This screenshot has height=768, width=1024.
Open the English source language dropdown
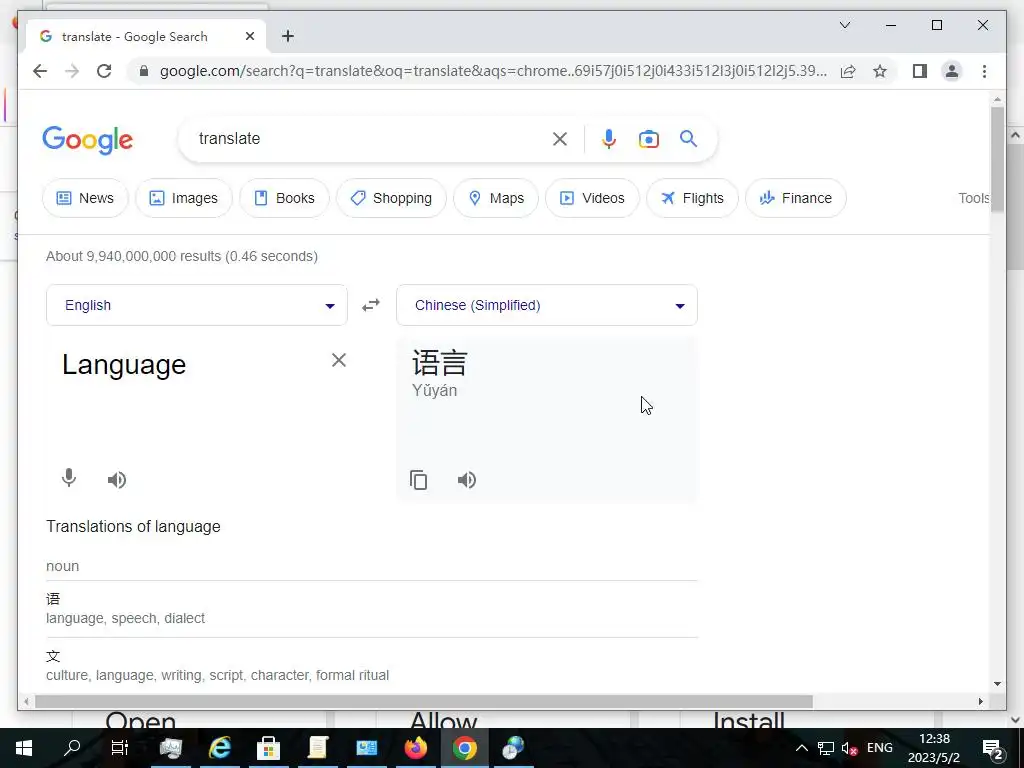[197, 305]
